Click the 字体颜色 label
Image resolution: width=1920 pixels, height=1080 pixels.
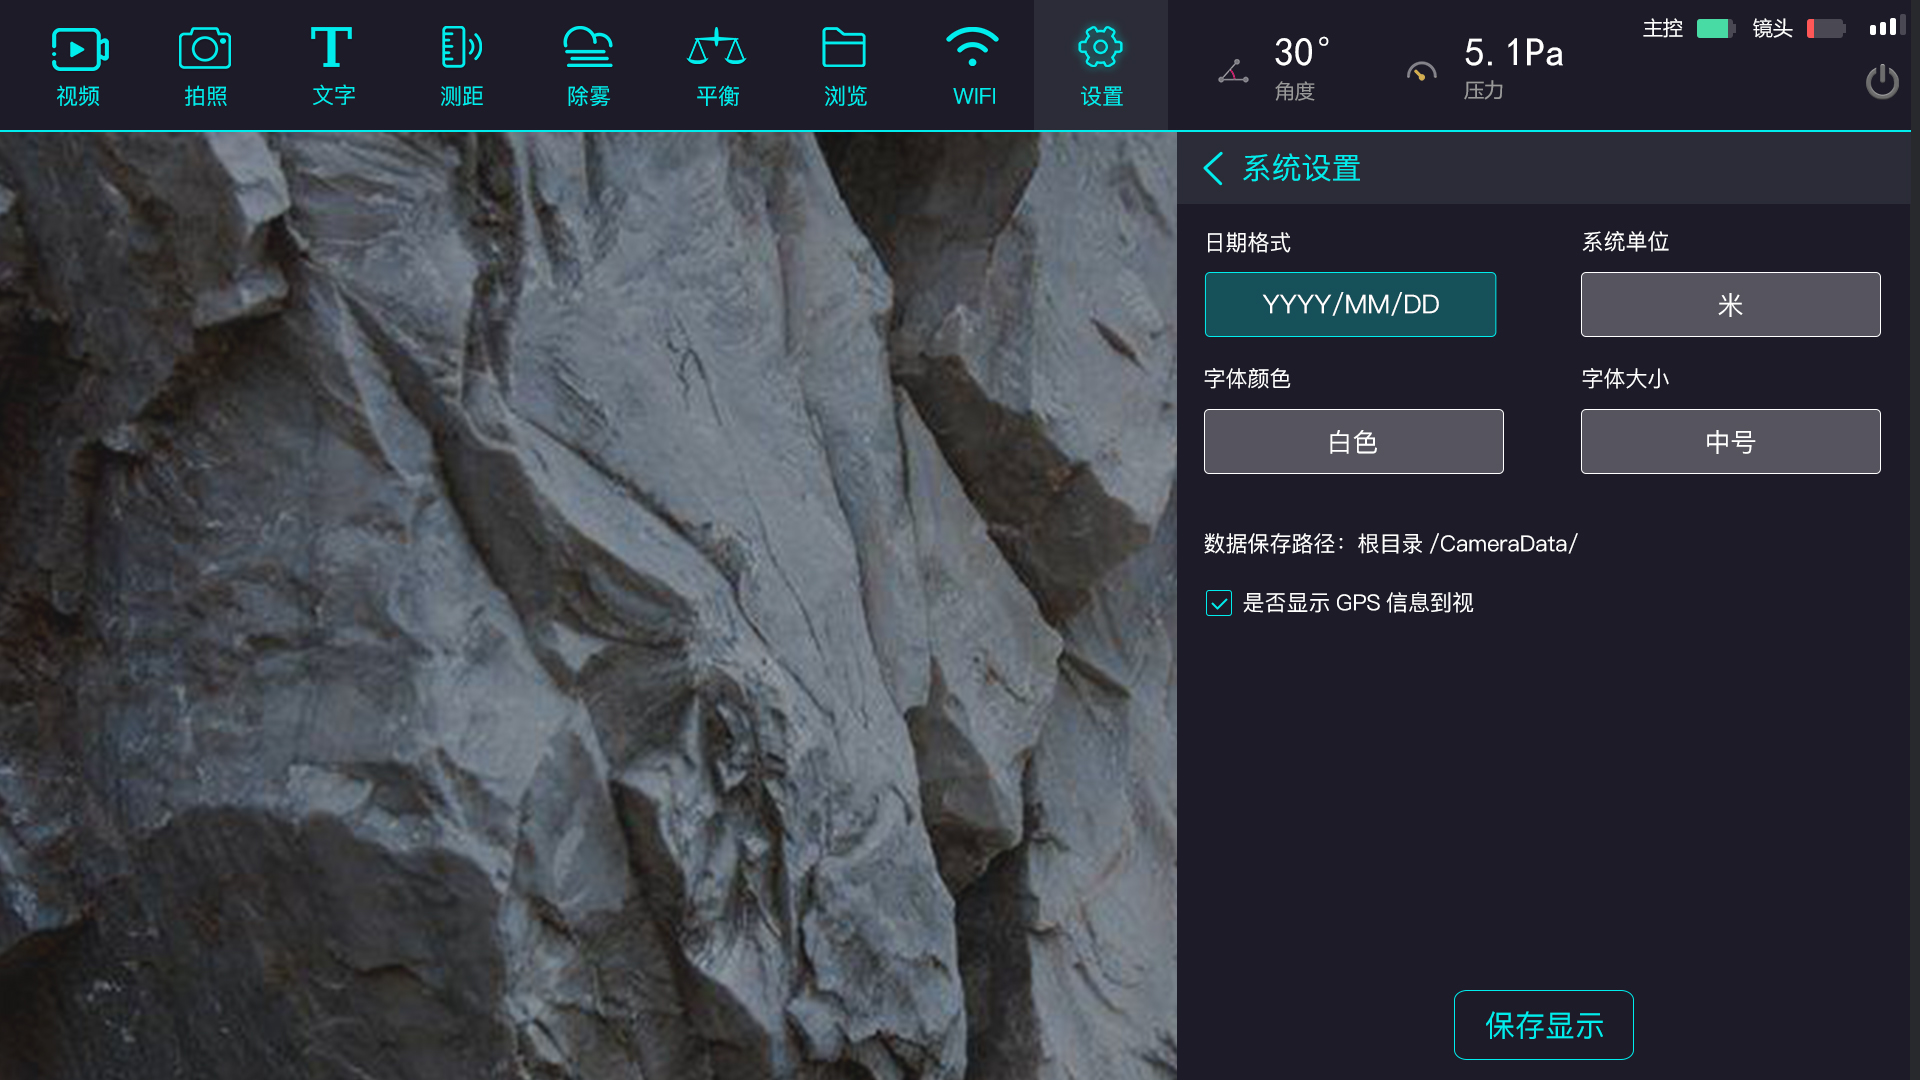[x=1247, y=379]
